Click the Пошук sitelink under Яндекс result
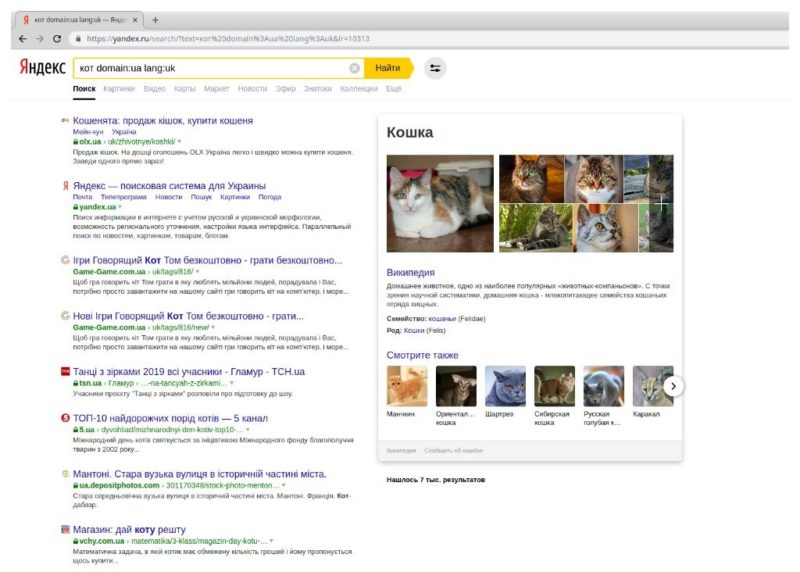 coord(201,197)
